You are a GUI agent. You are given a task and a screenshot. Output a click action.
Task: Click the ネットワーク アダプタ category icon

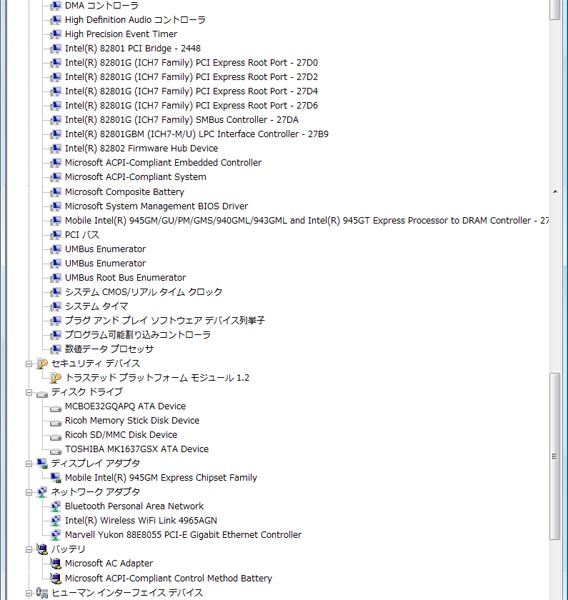click(x=42, y=492)
